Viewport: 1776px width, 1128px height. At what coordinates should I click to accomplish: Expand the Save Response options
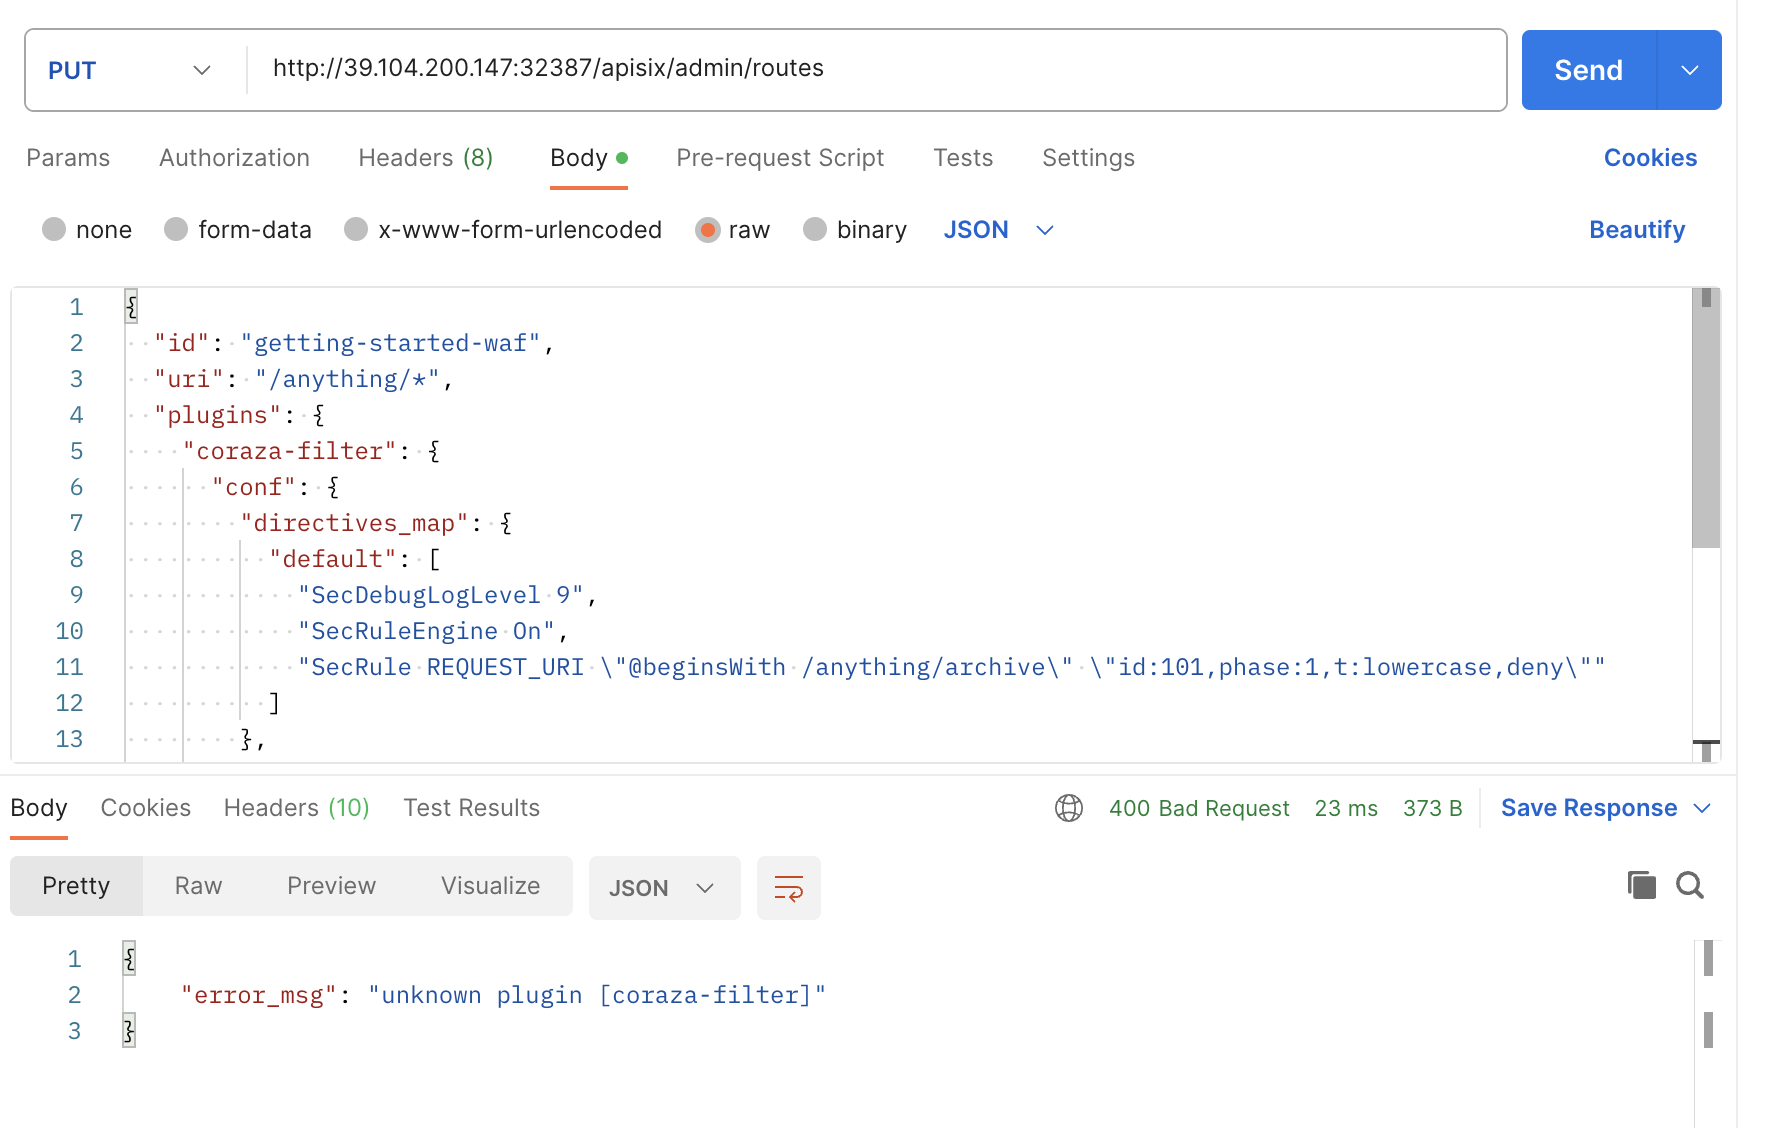pyautogui.click(x=1703, y=808)
